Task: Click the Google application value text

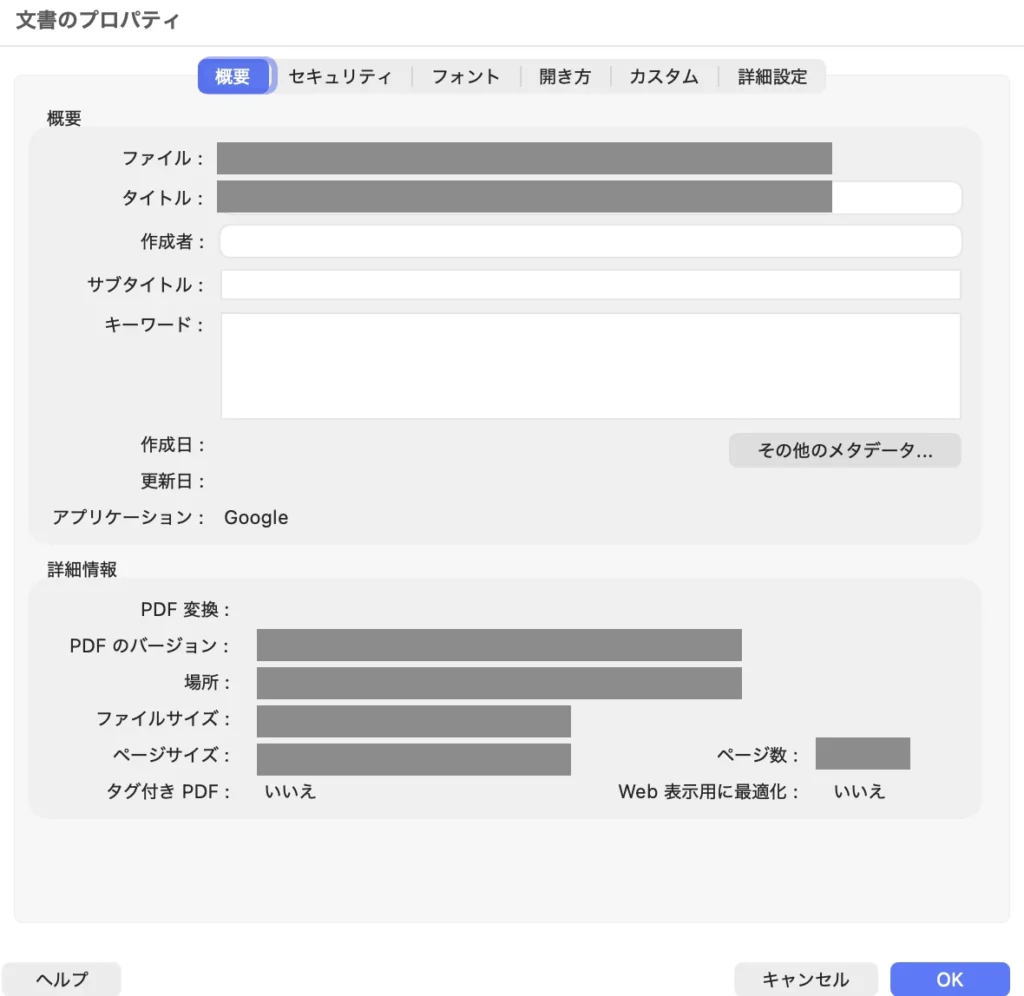Action: [x=256, y=517]
